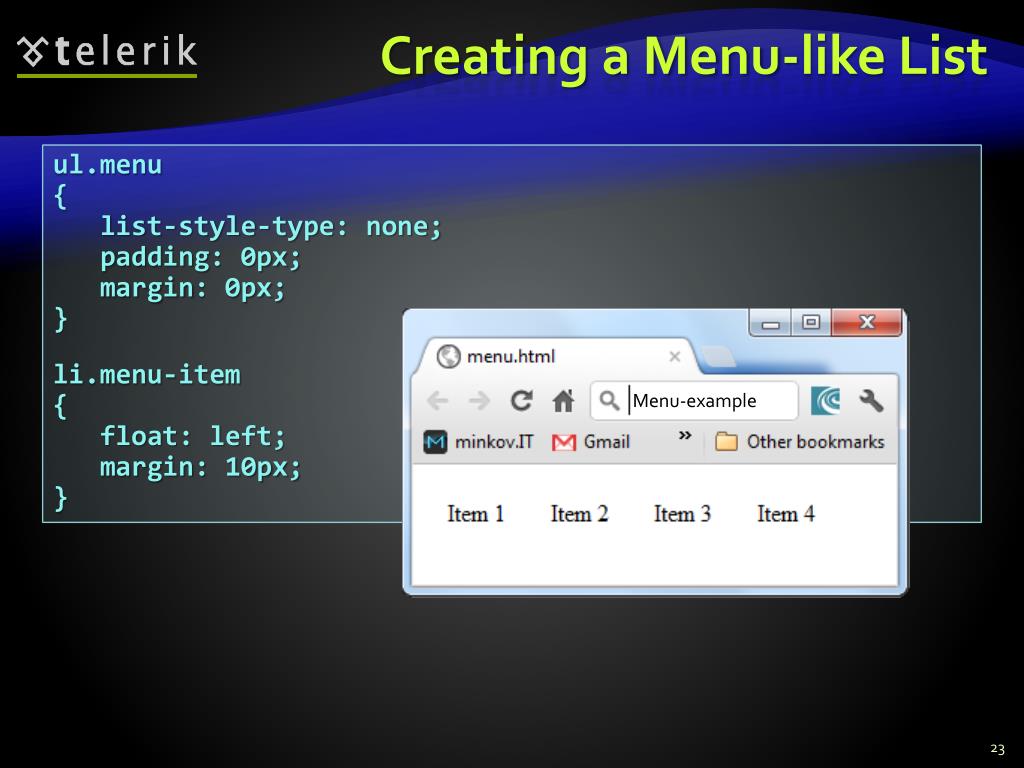This screenshot has height=768, width=1024.
Task: Click the minkov.IT bookmark icon
Action: point(435,442)
